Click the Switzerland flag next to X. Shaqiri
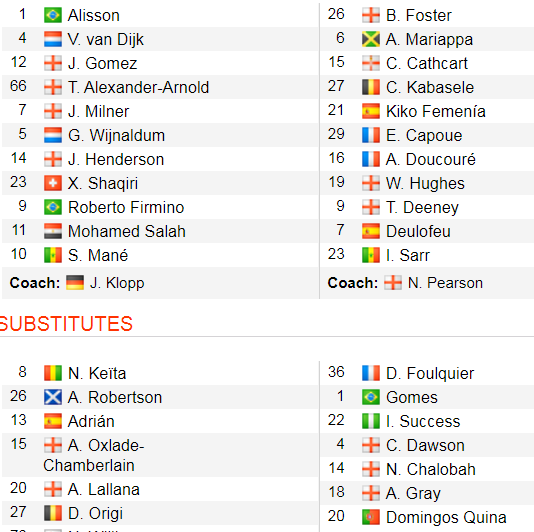This screenshot has height=532, width=534. tap(53, 183)
